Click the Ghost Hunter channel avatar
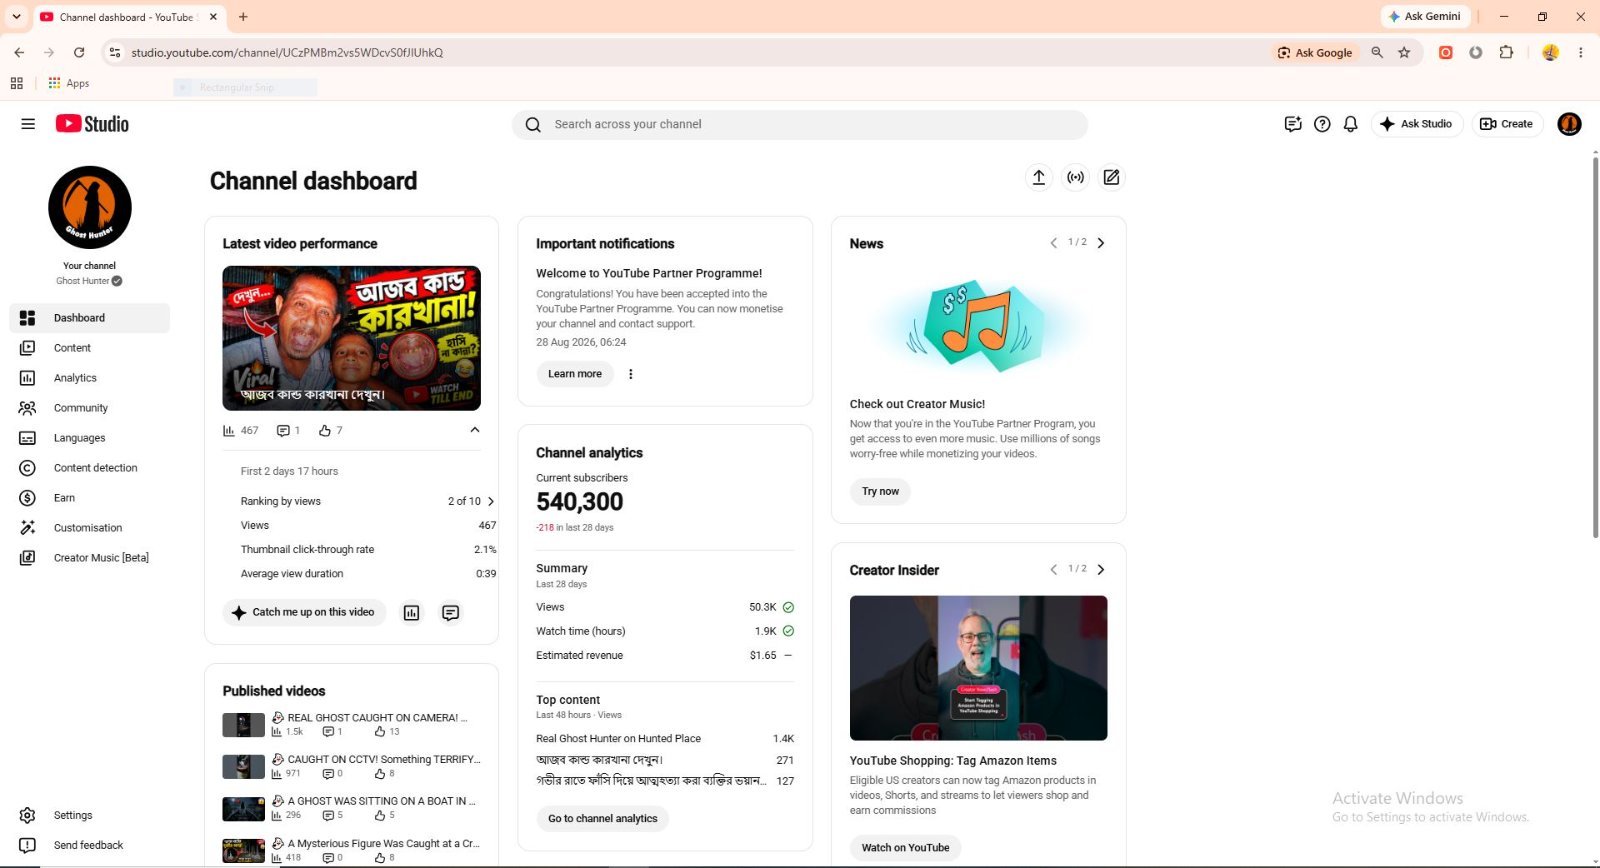Viewport: 1600px width, 868px height. click(90, 208)
